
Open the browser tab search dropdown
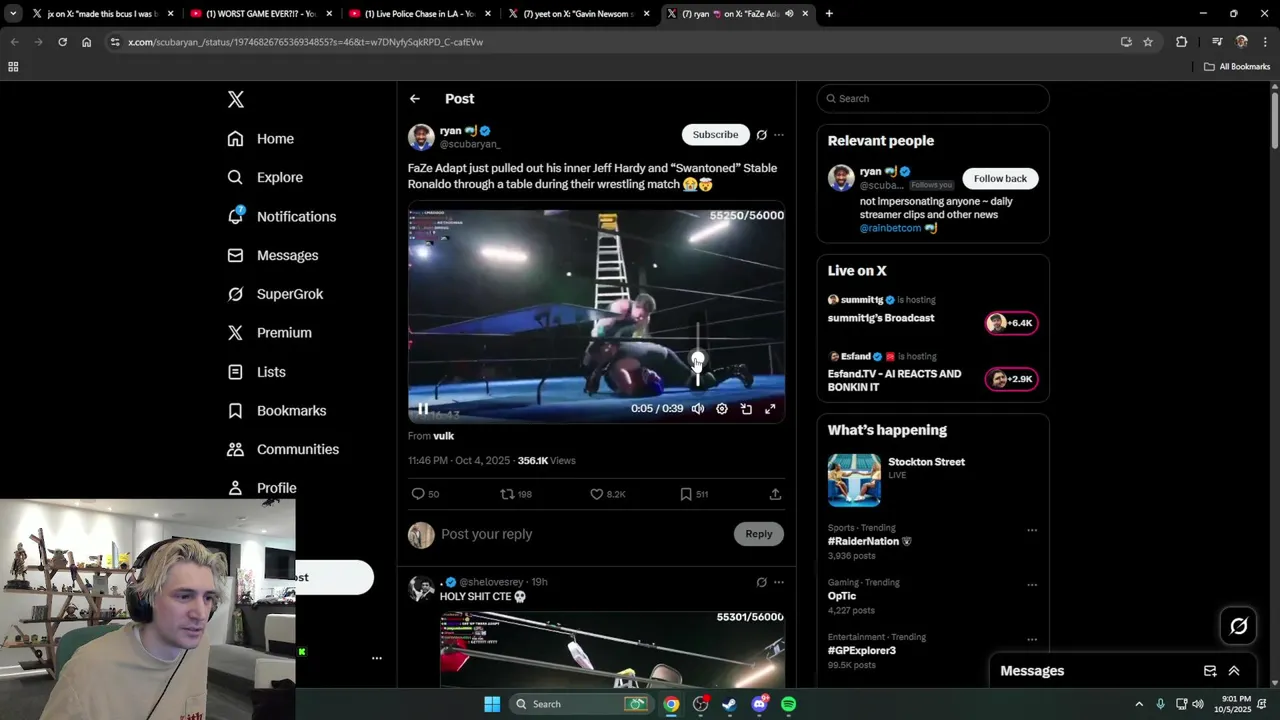[13, 14]
